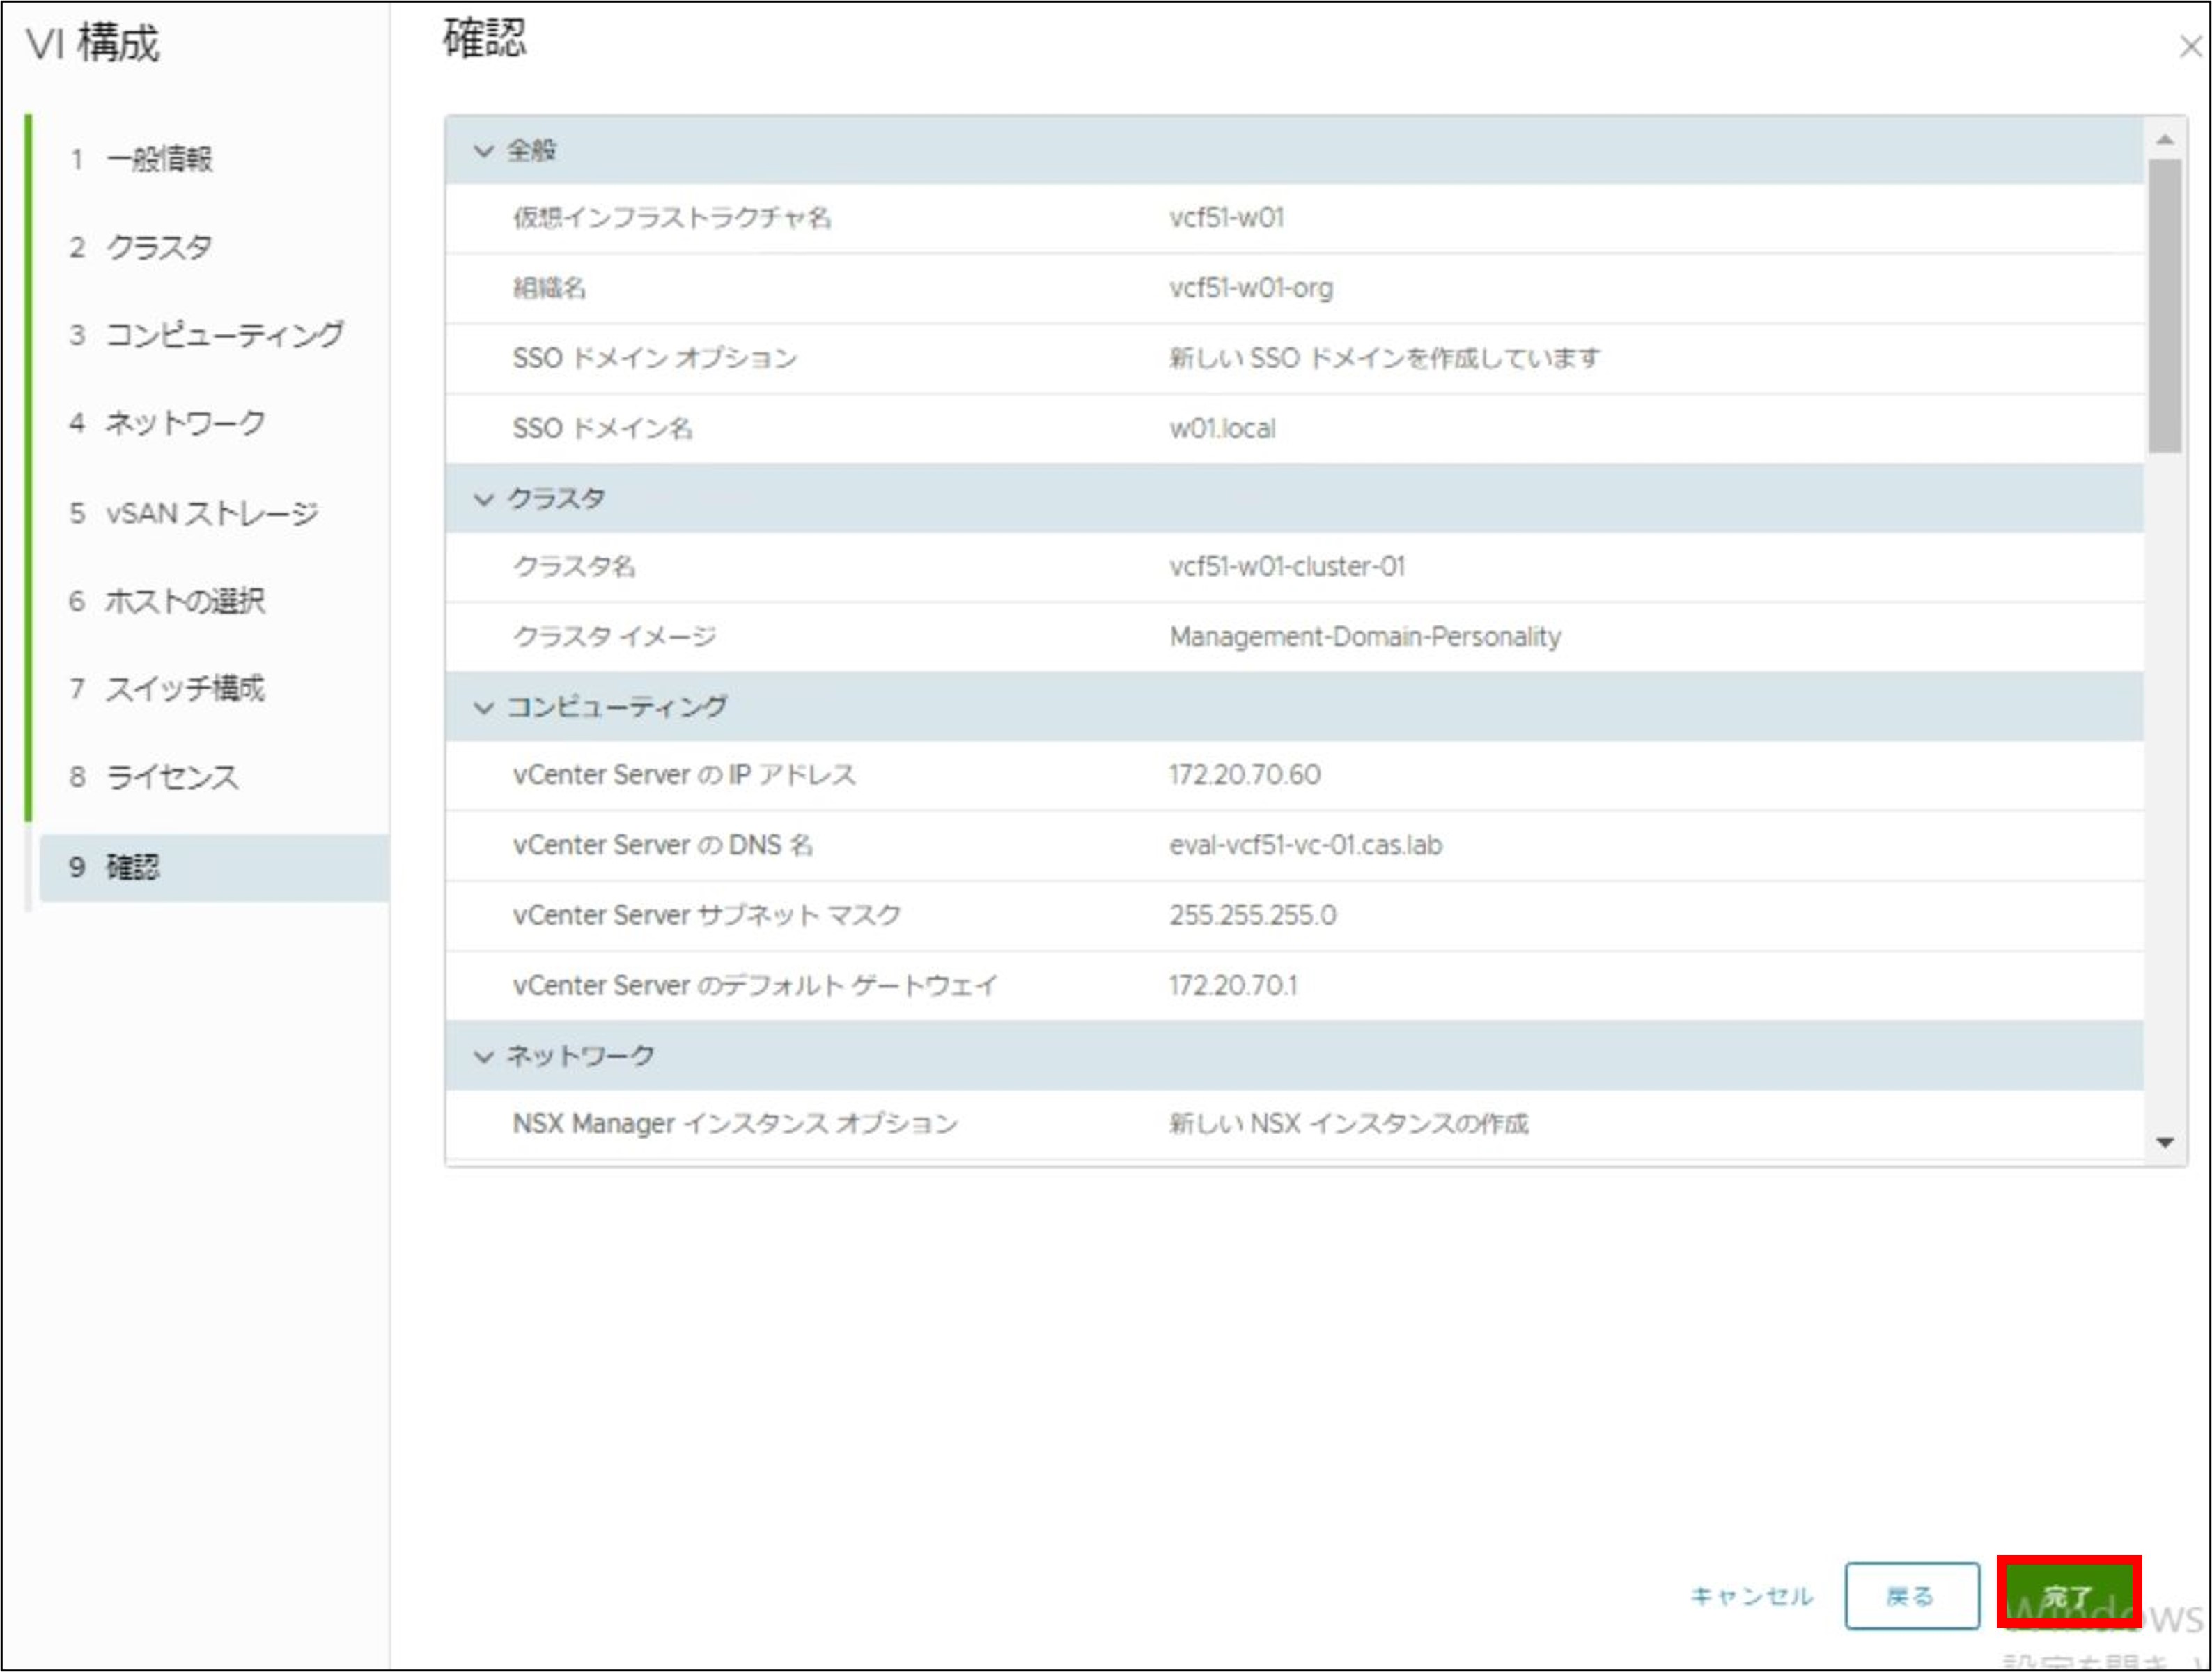Click the scrollbar down arrow

2165,1142
